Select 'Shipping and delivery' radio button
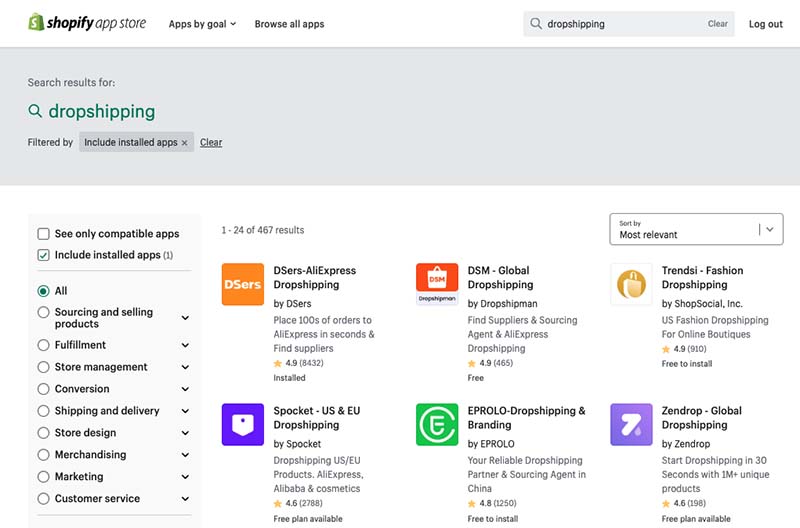The height and width of the screenshot is (528, 800). click(x=43, y=411)
